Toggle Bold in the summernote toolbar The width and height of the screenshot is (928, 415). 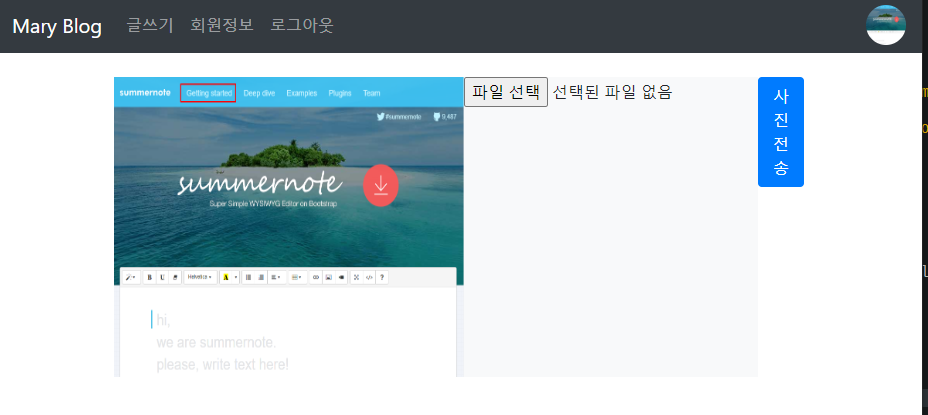150,277
